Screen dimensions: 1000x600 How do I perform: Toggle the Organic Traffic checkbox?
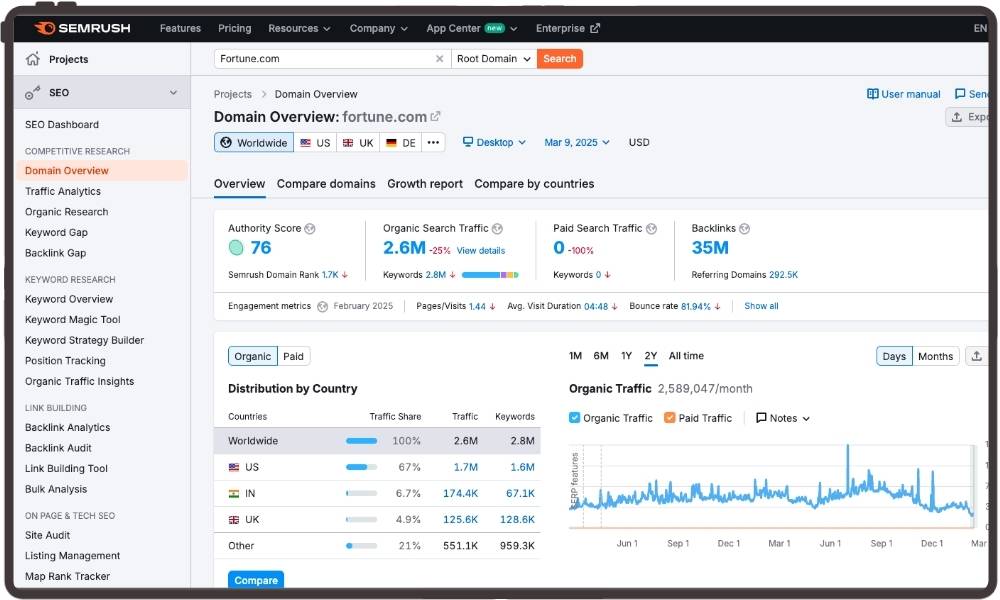[x=575, y=418]
